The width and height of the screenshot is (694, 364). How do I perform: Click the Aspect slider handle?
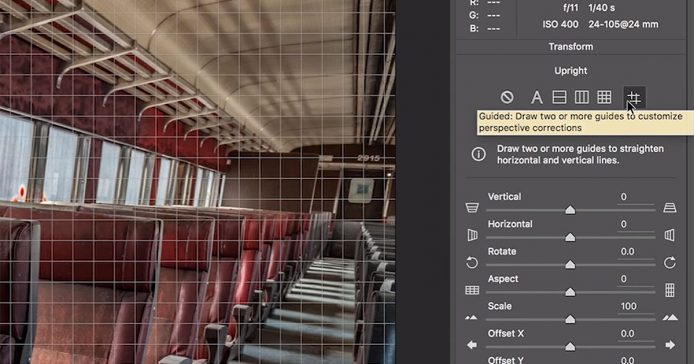[570, 292]
